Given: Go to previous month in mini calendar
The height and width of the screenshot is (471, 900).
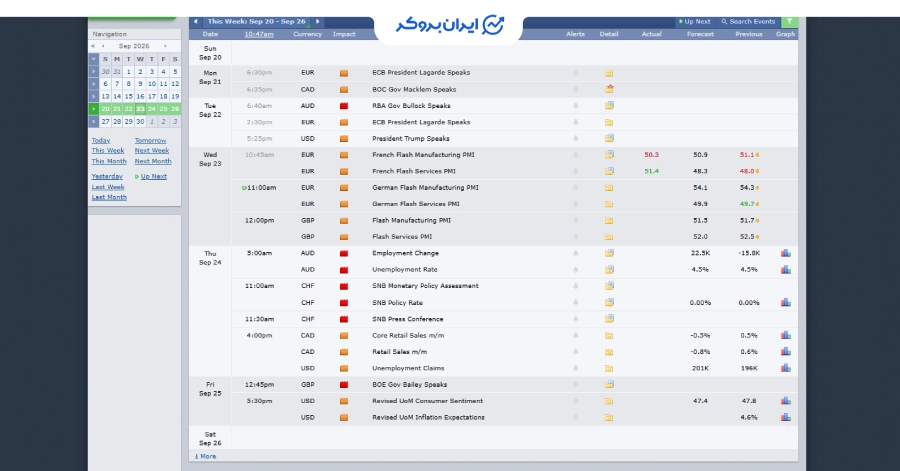Looking at the screenshot, I should (x=103, y=46).
